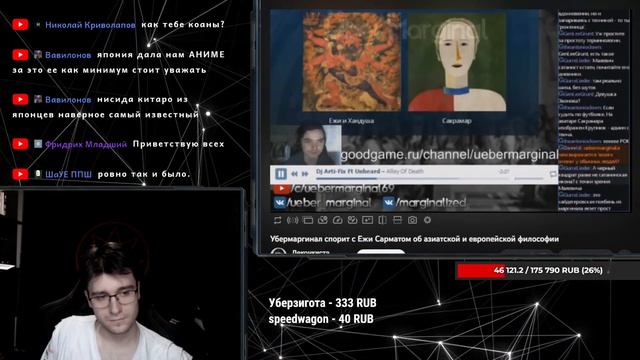Click the streamer webcam with glasses
The height and width of the screenshot is (360, 640).
122,275
